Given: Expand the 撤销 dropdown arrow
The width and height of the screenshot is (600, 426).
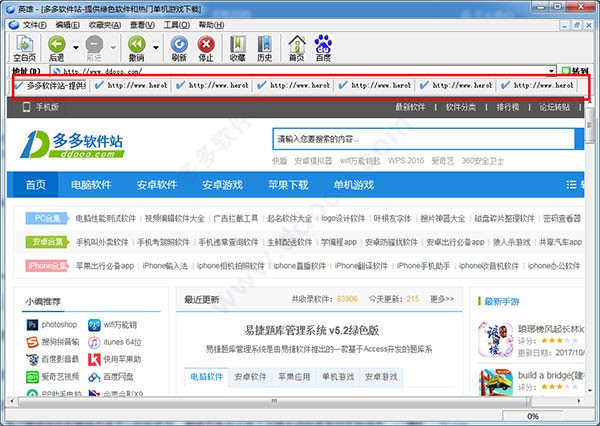Looking at the screenshot, I should coord(156,47).
